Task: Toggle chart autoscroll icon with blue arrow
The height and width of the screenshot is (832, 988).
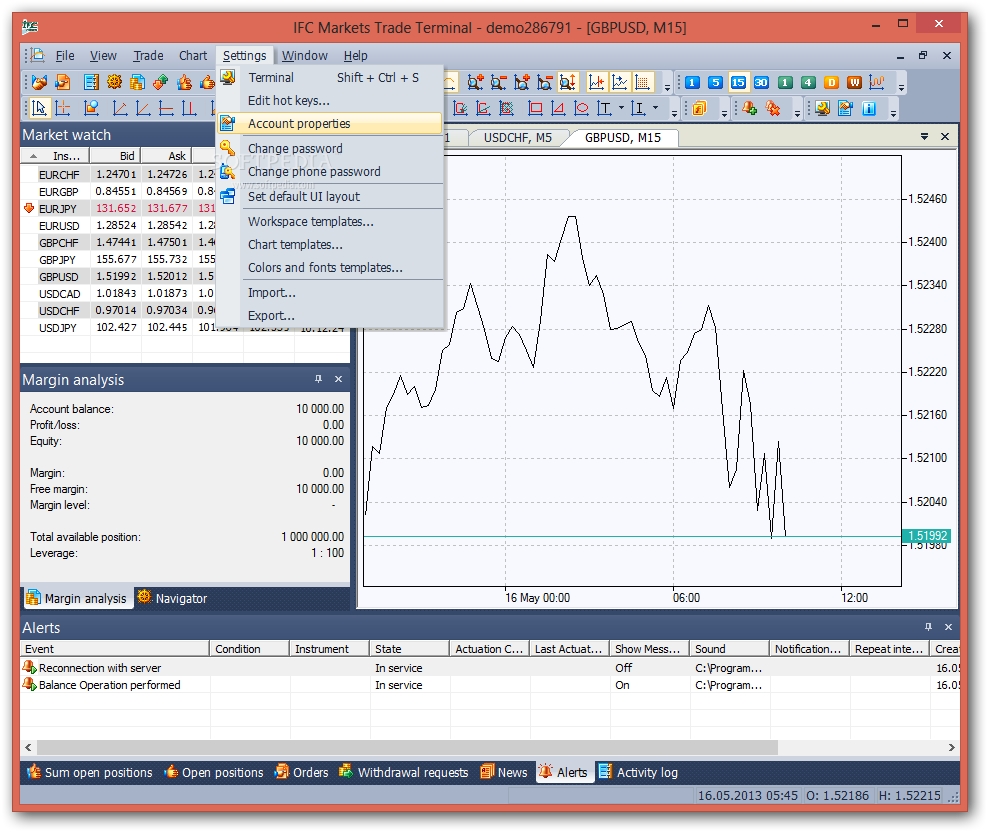Action: (619, 82)
